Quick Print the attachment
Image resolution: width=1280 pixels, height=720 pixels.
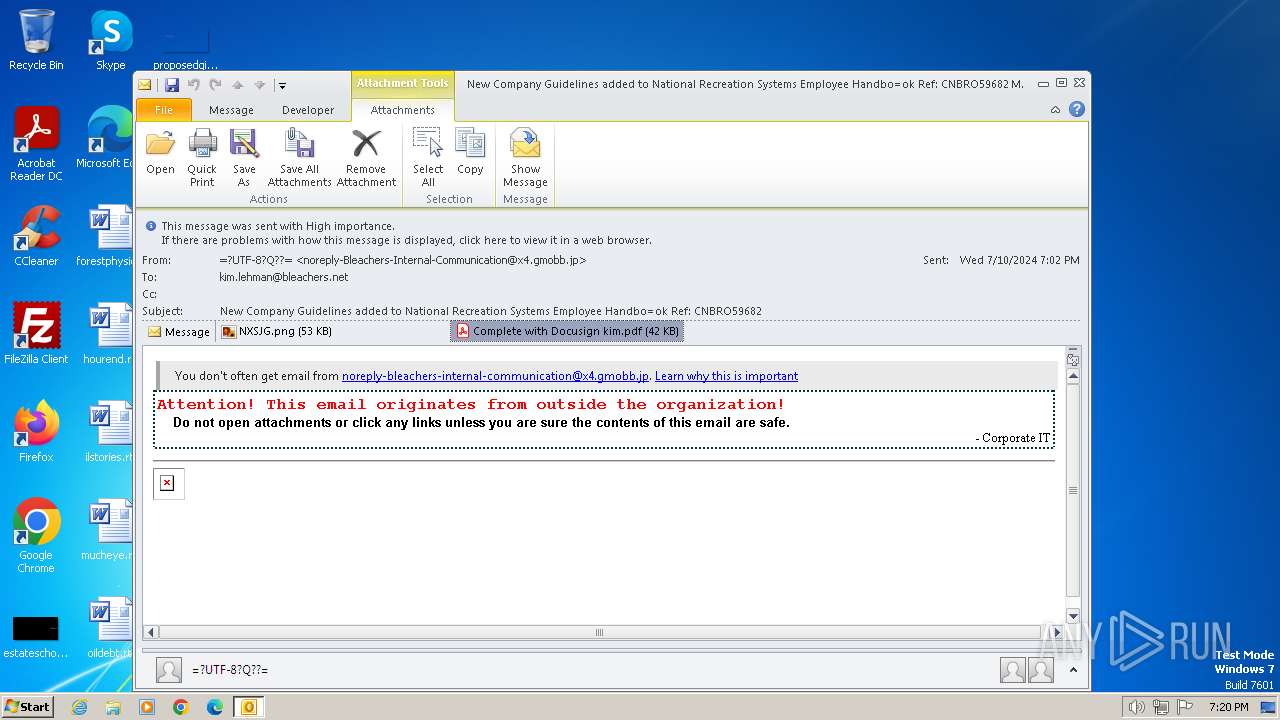pos(202,158)
